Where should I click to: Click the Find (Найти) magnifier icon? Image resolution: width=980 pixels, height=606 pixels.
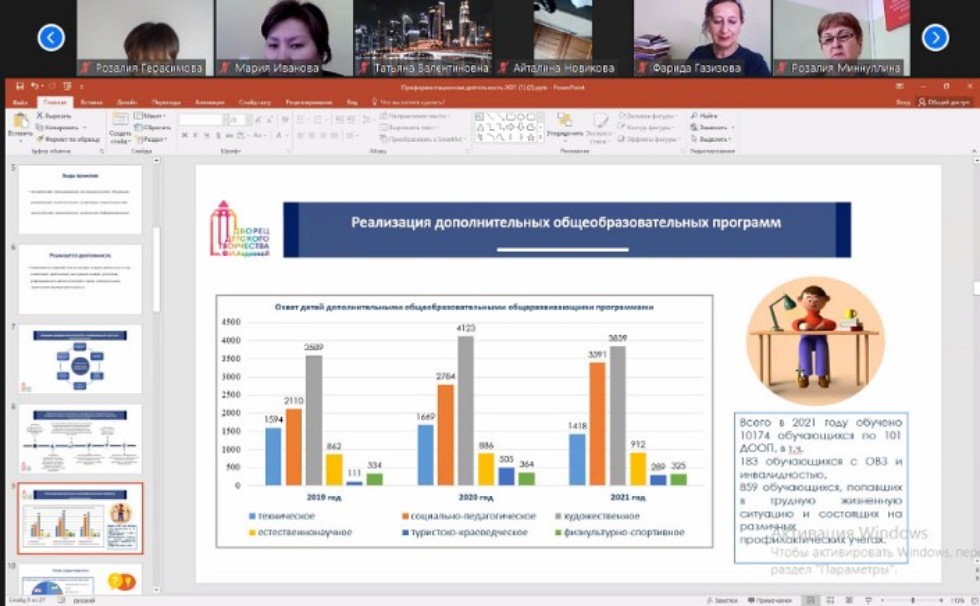pos(694,116)
